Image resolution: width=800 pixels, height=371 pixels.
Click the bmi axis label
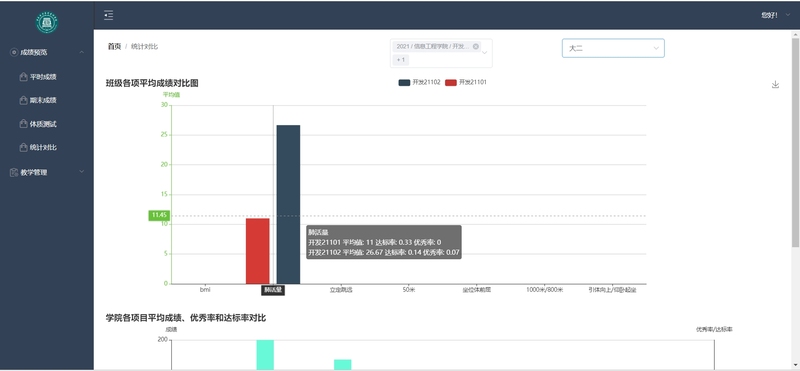point(205,290)
